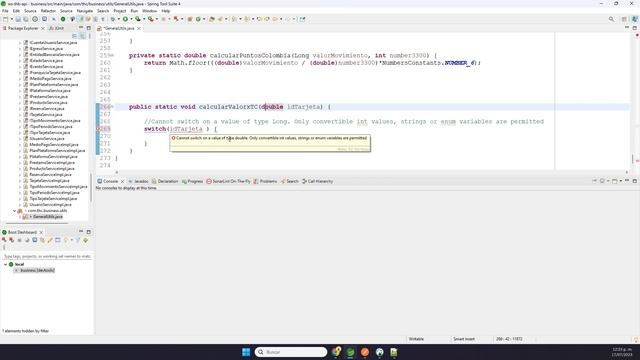This screenshot has height=360, width=640.
Task: Toggle Link with Editor in Package Explorer
Action: [x=82, y=36]
